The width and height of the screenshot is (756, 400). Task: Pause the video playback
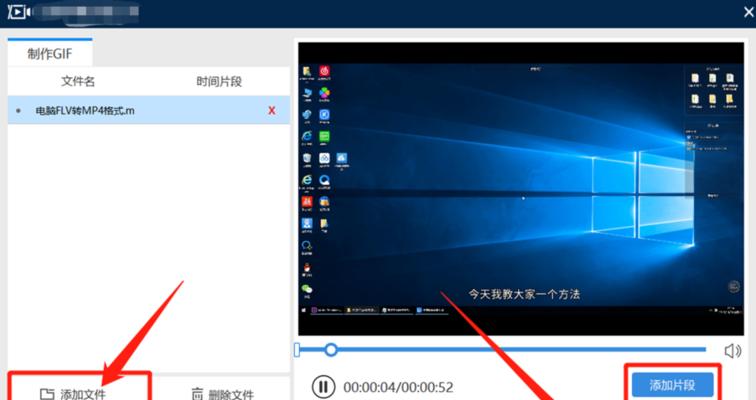tap(323, 387)
